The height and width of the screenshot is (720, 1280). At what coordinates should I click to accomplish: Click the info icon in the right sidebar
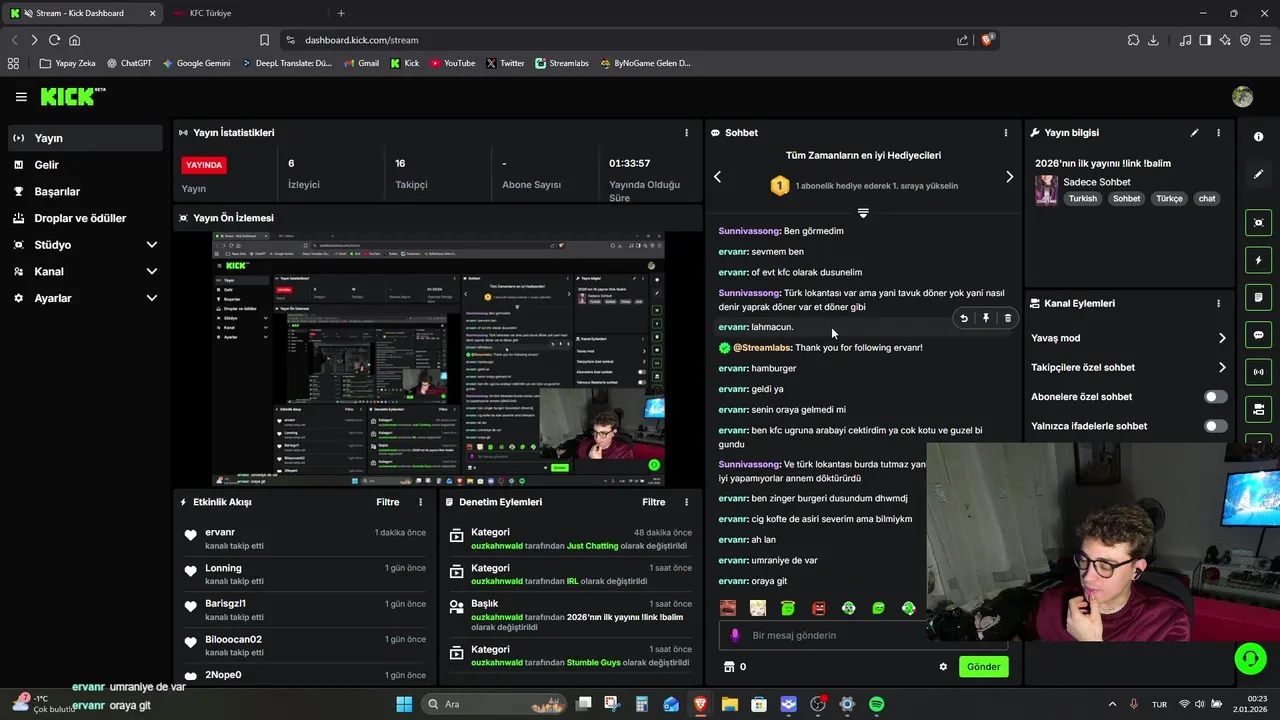pos(1258,137)
